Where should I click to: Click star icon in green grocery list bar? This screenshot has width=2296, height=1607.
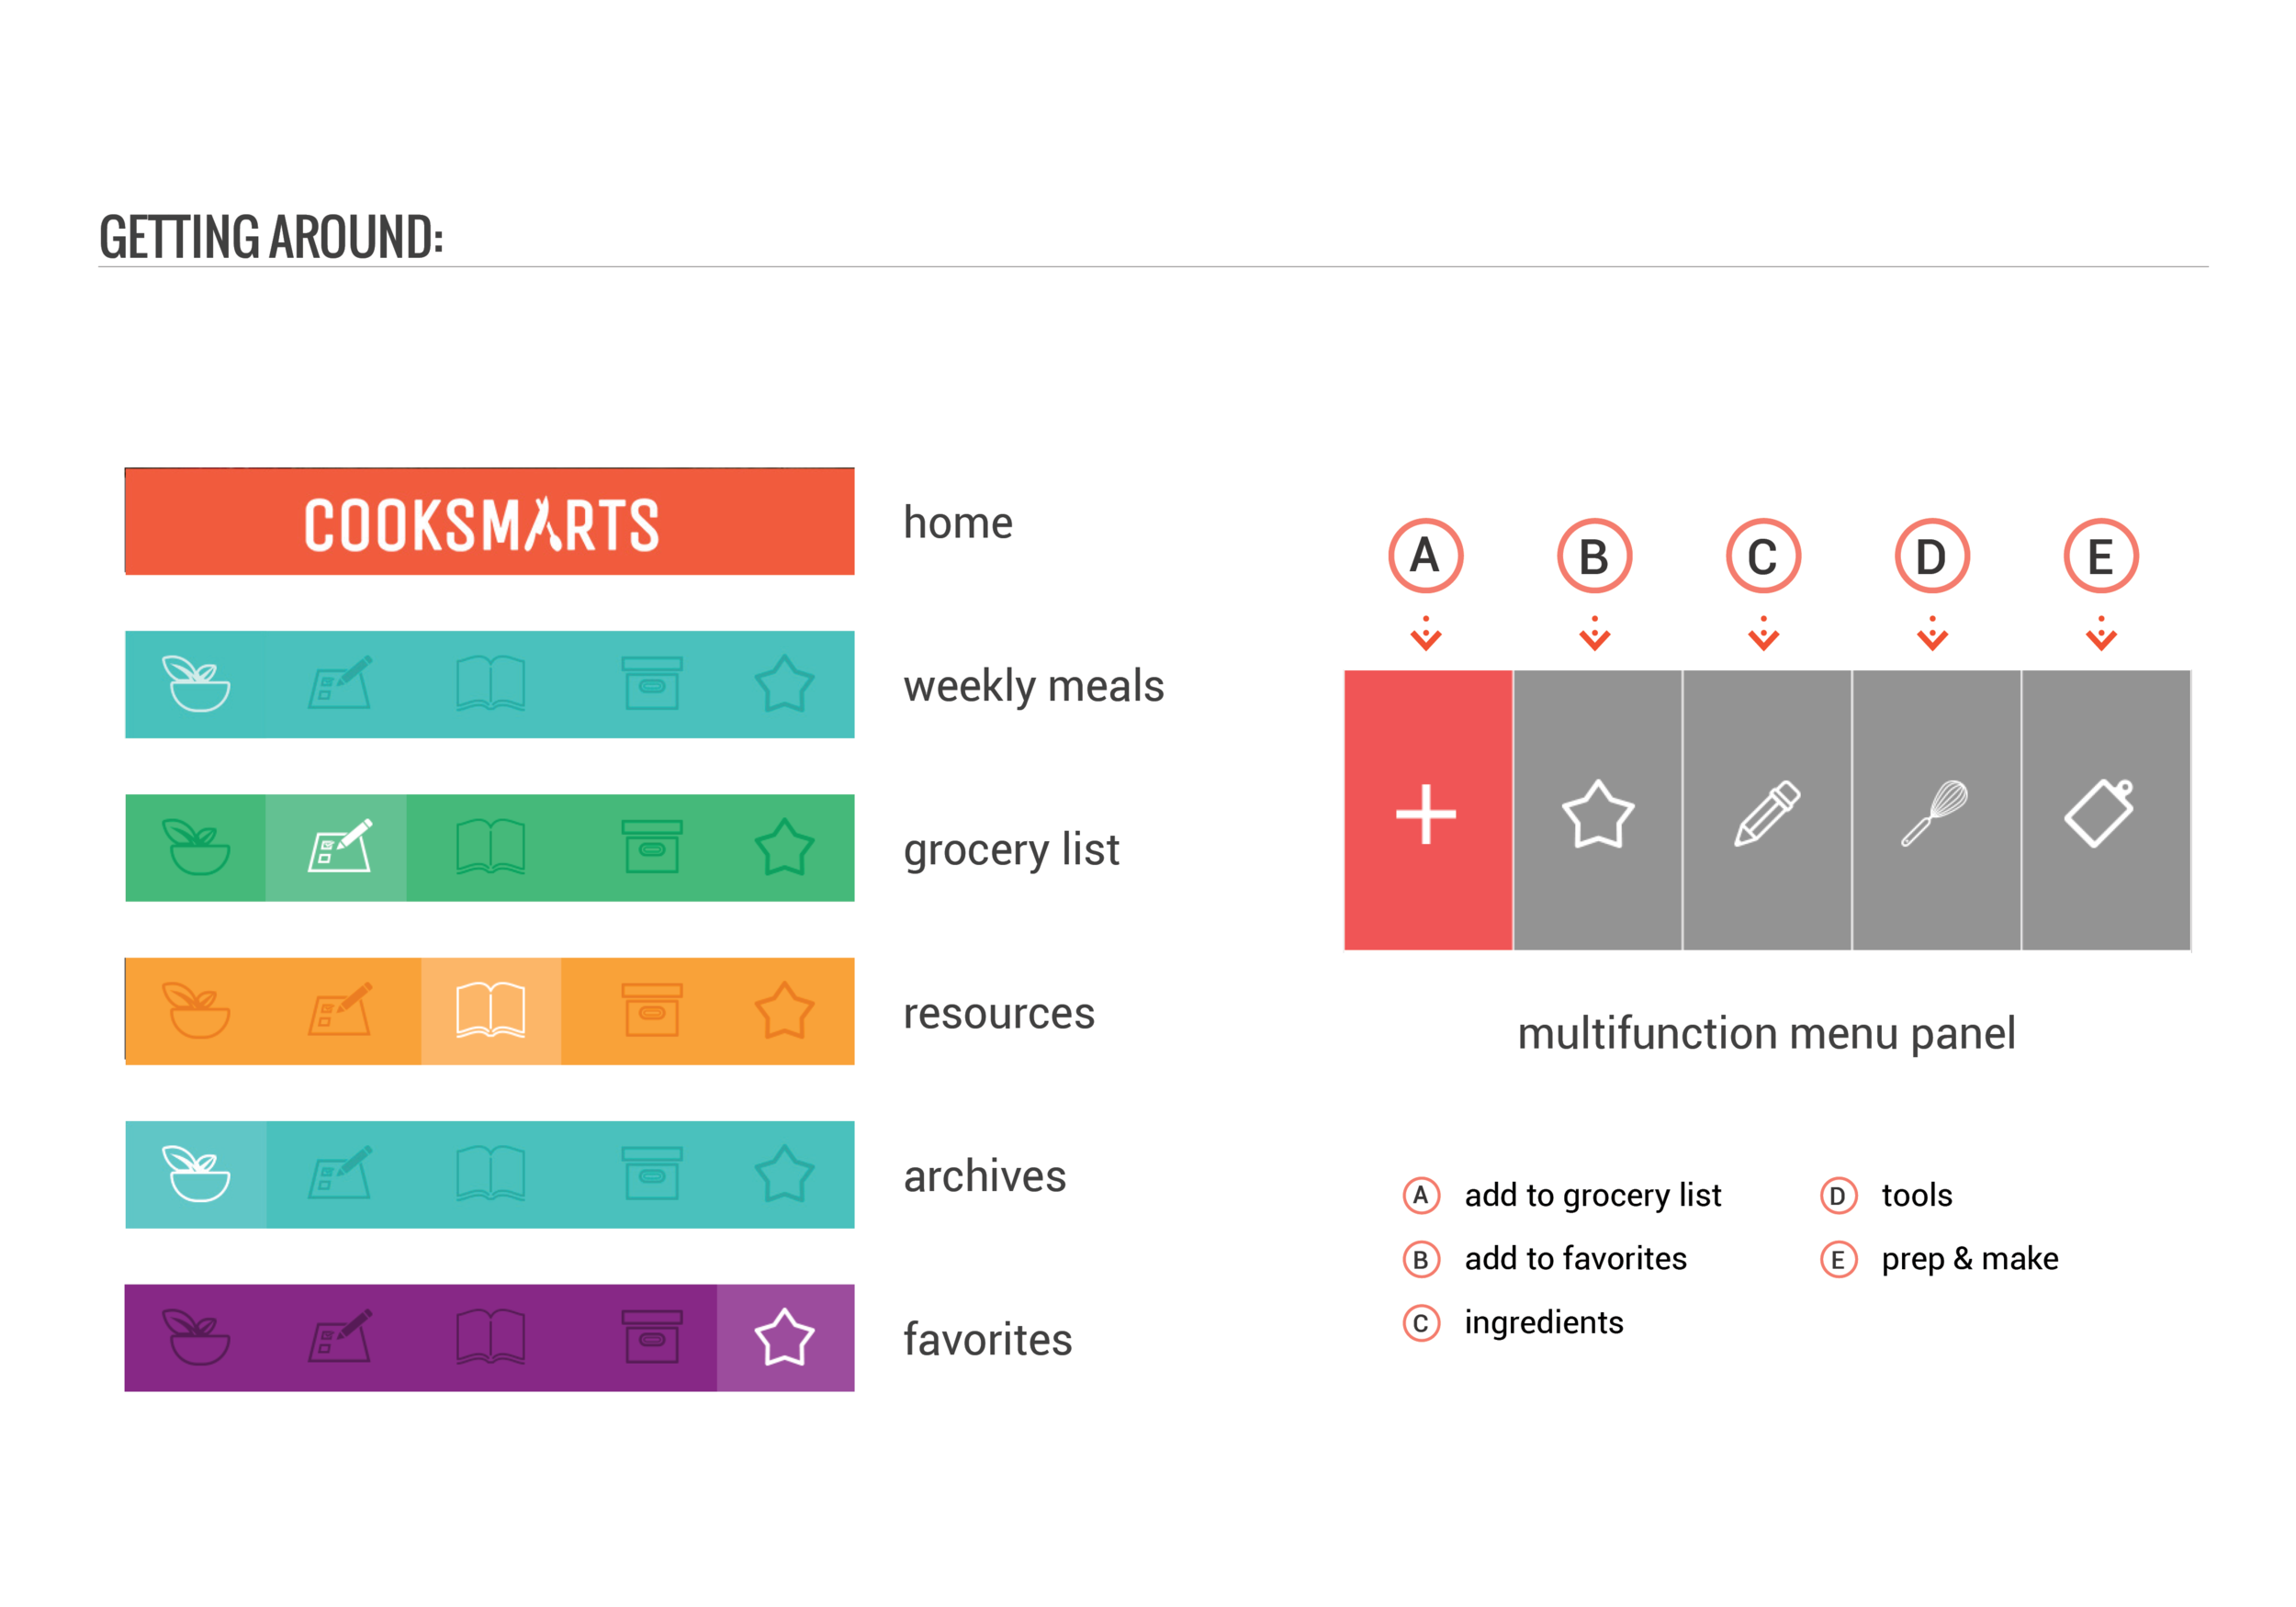[784, 848]
